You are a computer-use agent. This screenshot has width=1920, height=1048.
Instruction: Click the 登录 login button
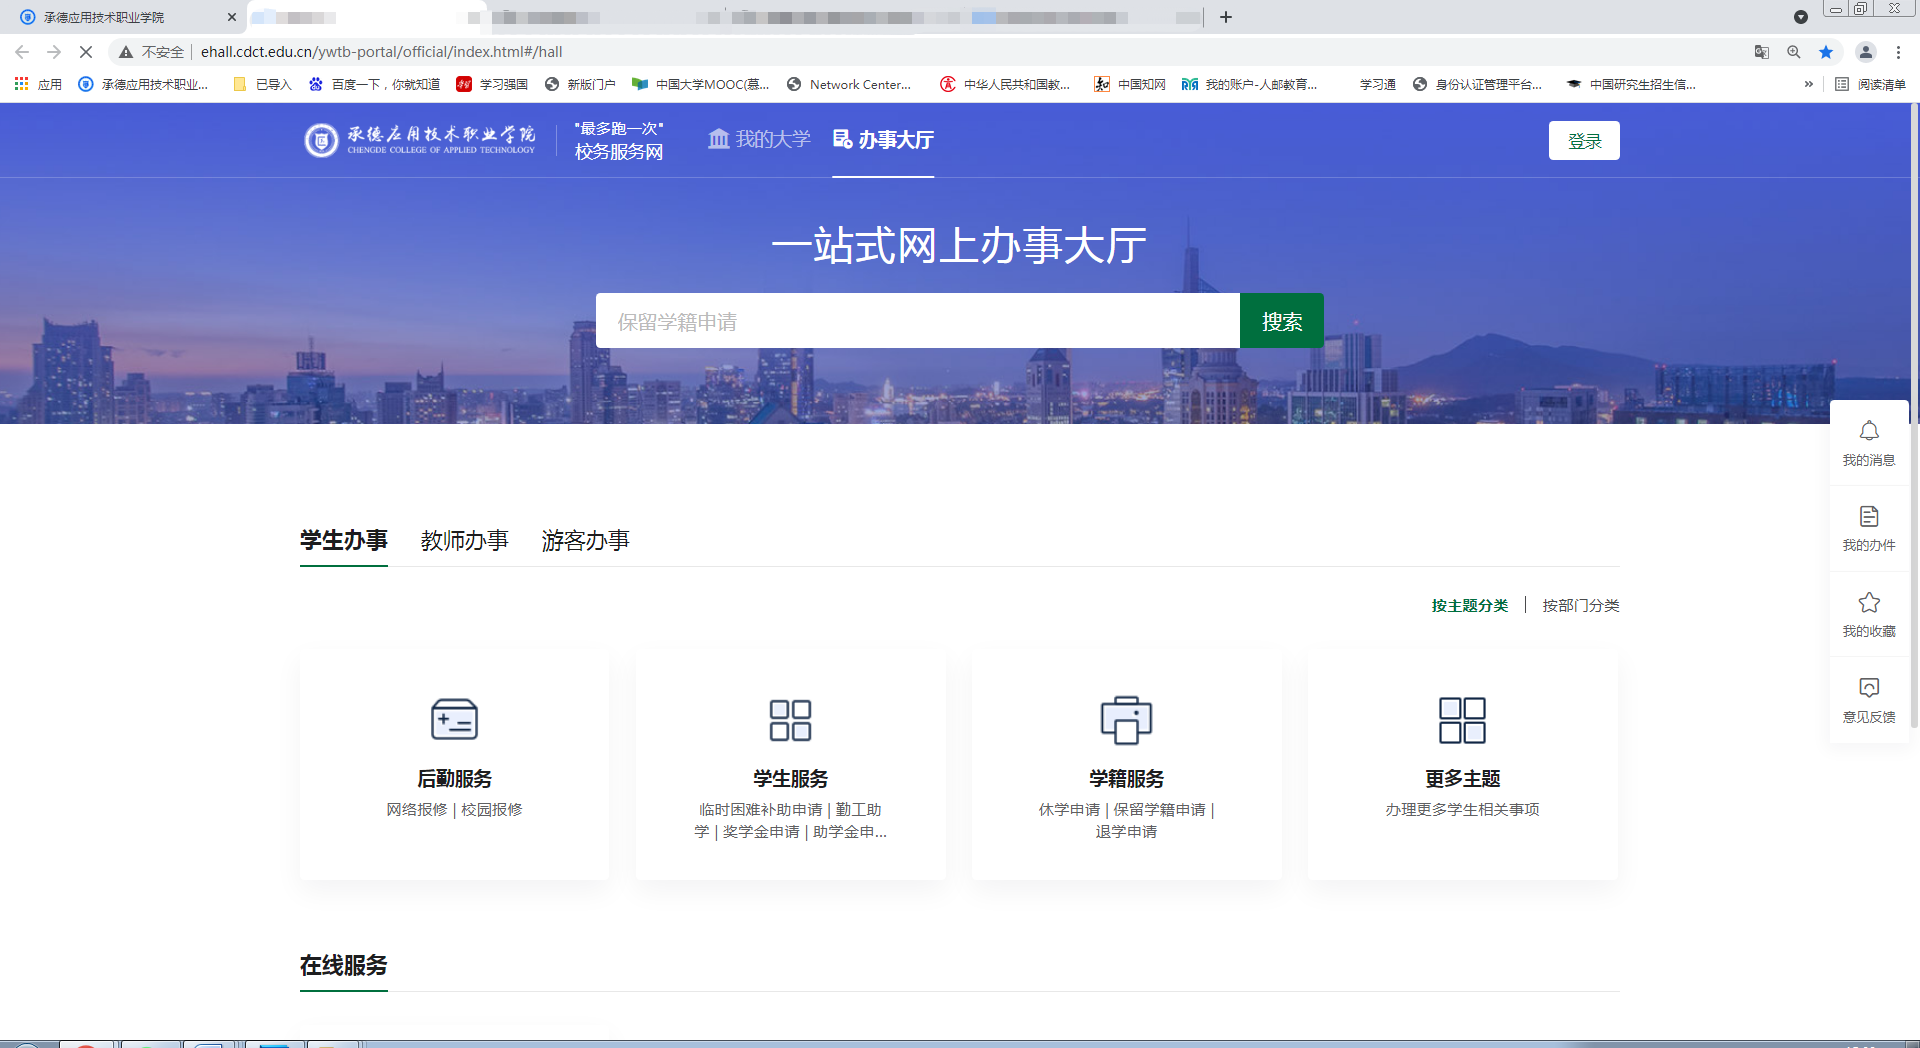tap(1584, 141)
